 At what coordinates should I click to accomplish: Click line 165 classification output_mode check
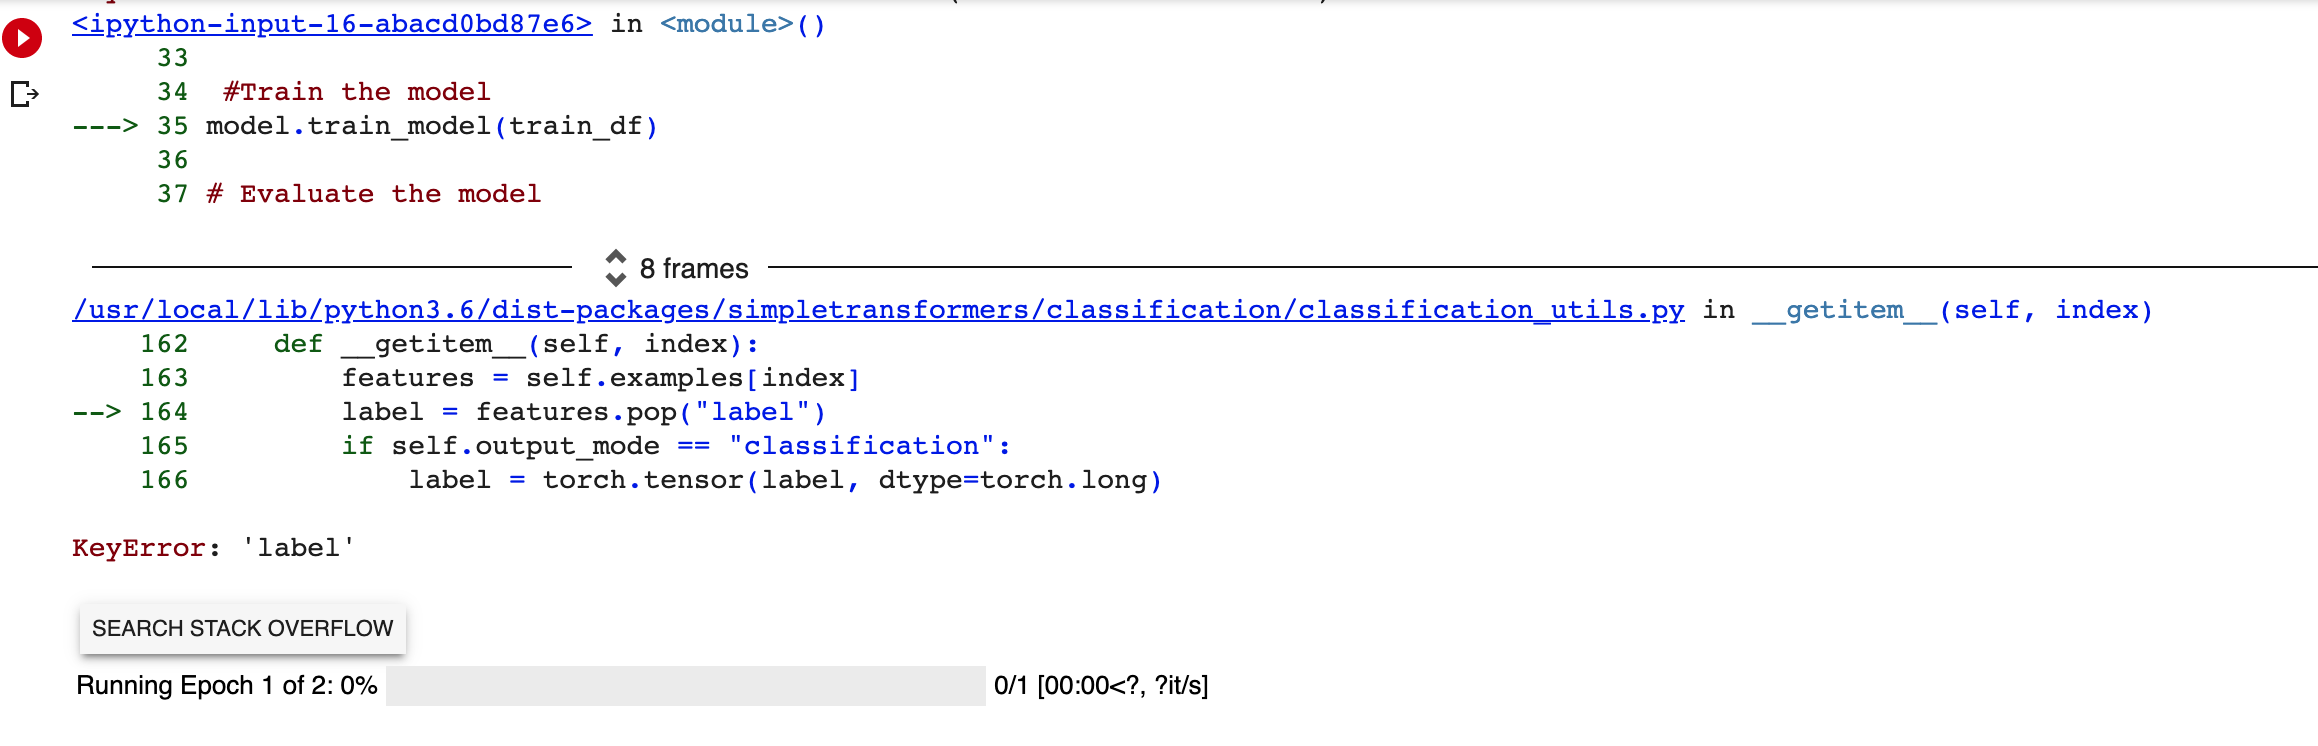click(675, 445)
